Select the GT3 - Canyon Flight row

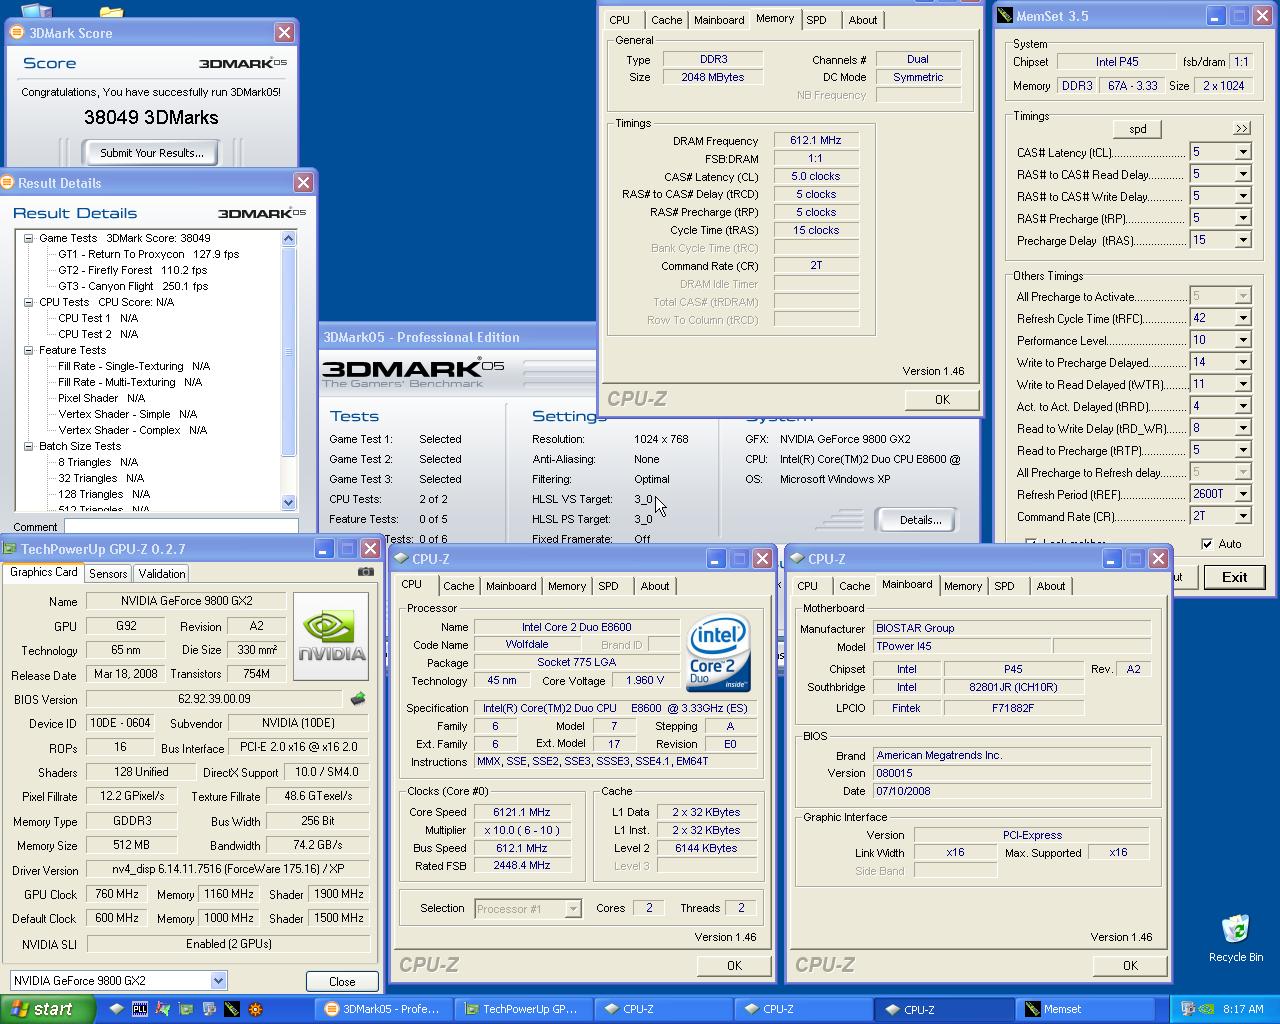tap(133, 286)
